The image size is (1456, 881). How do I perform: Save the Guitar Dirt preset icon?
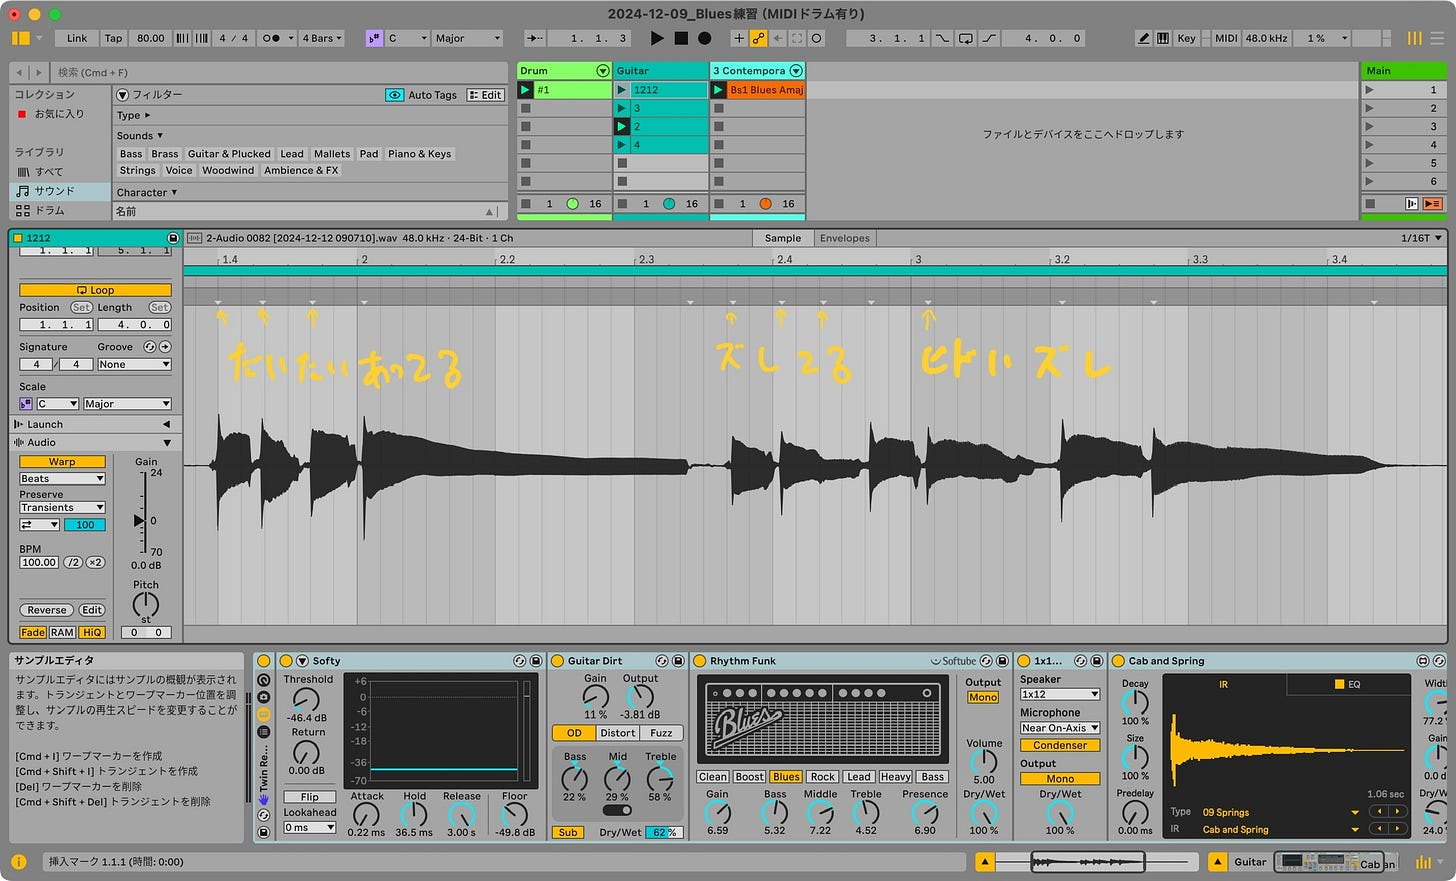[677, 661]
